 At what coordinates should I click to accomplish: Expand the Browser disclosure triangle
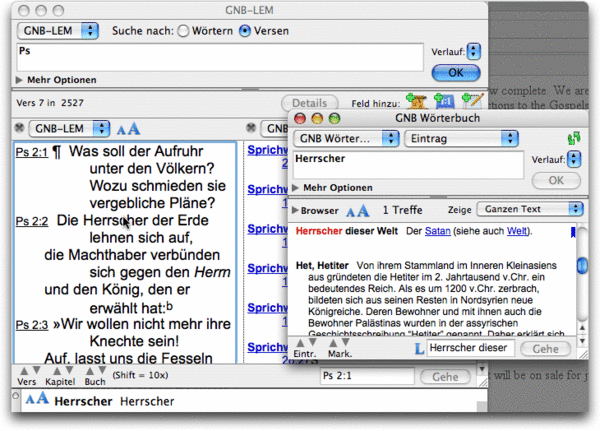295,210
